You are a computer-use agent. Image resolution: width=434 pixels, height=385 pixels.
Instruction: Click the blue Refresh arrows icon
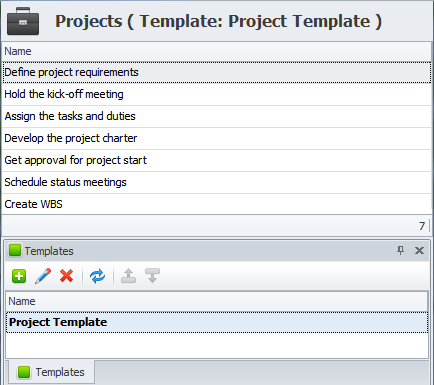click(98, 276)
